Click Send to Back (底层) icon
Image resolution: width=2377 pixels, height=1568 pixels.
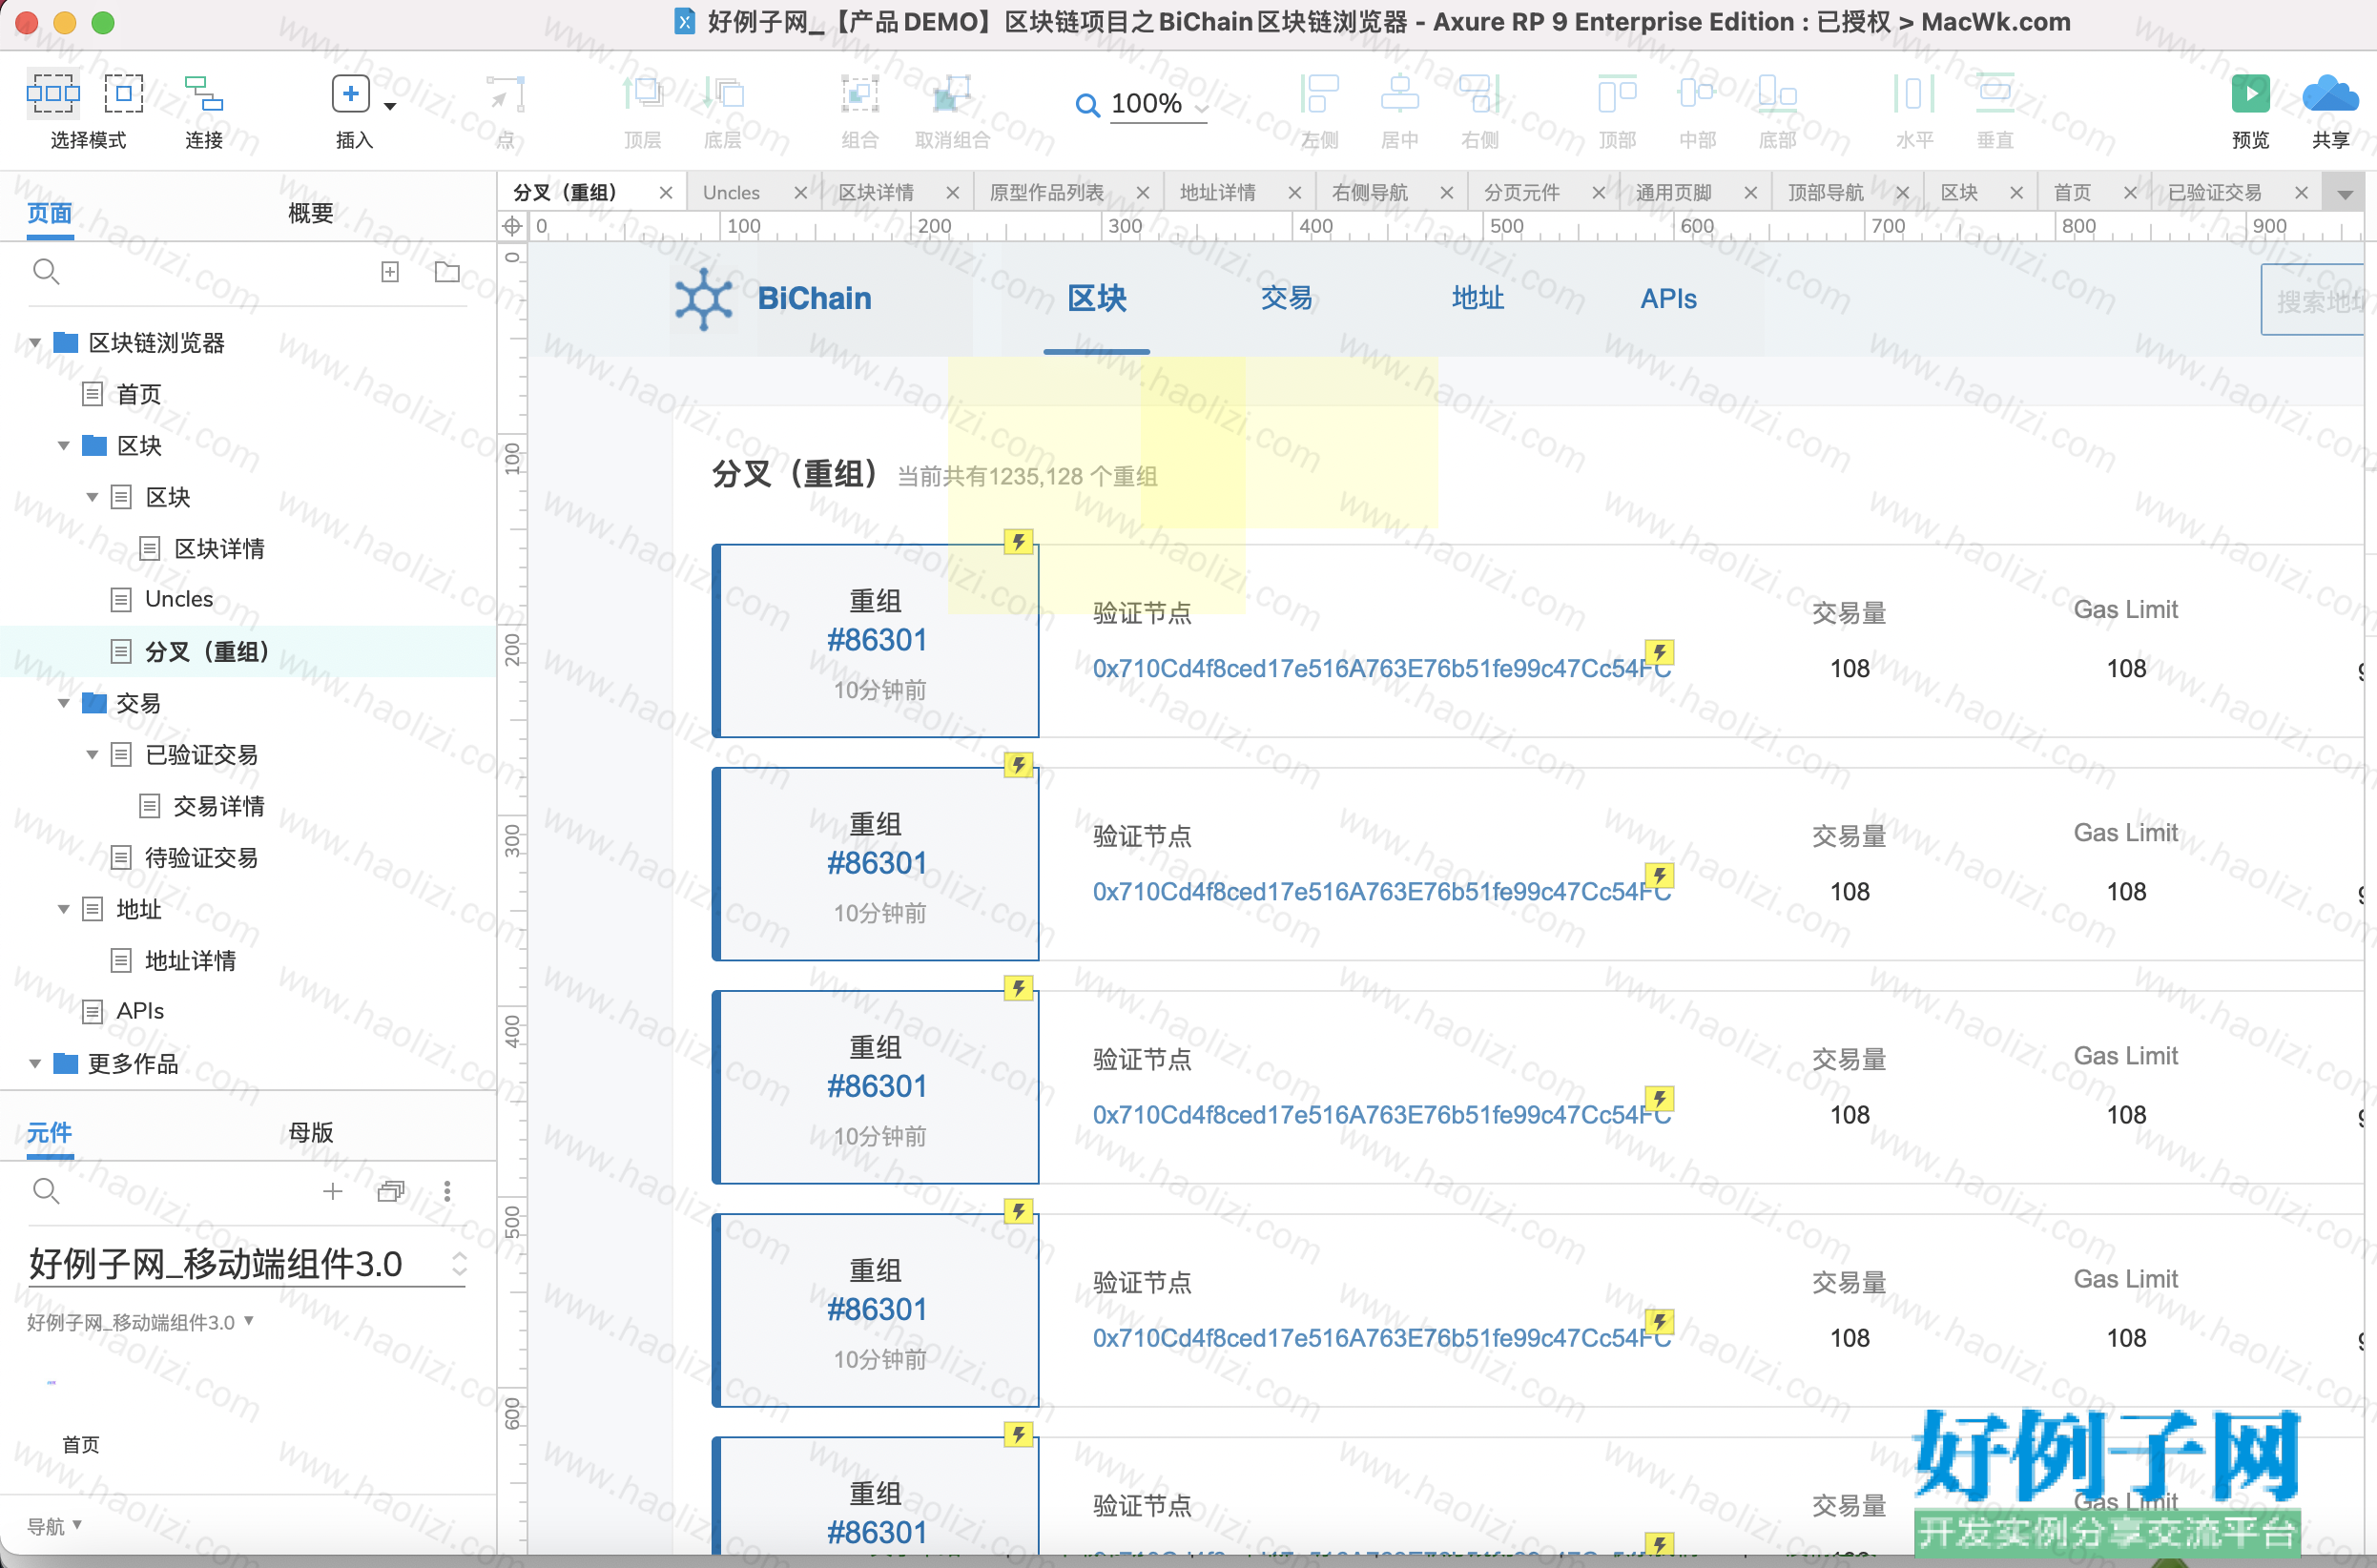coord(722,94)
